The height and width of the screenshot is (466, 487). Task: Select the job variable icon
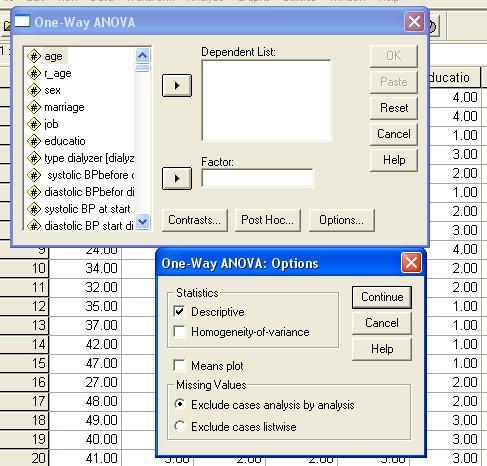[34, 124]
